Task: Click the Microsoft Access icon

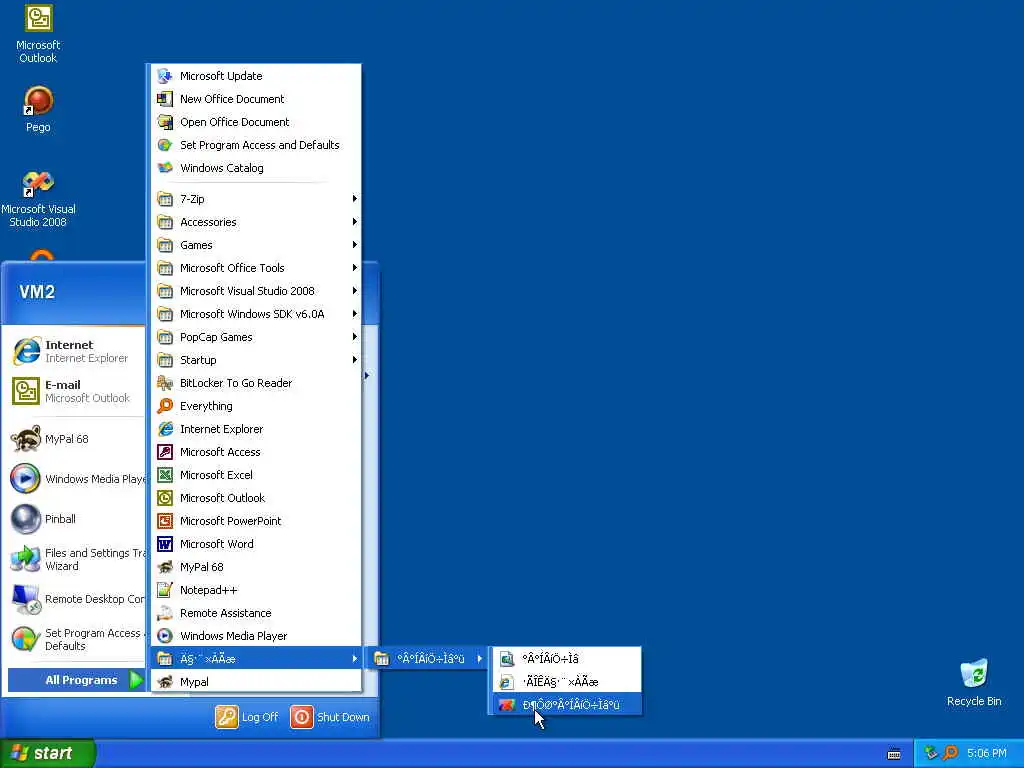Action: pos(165,452)
